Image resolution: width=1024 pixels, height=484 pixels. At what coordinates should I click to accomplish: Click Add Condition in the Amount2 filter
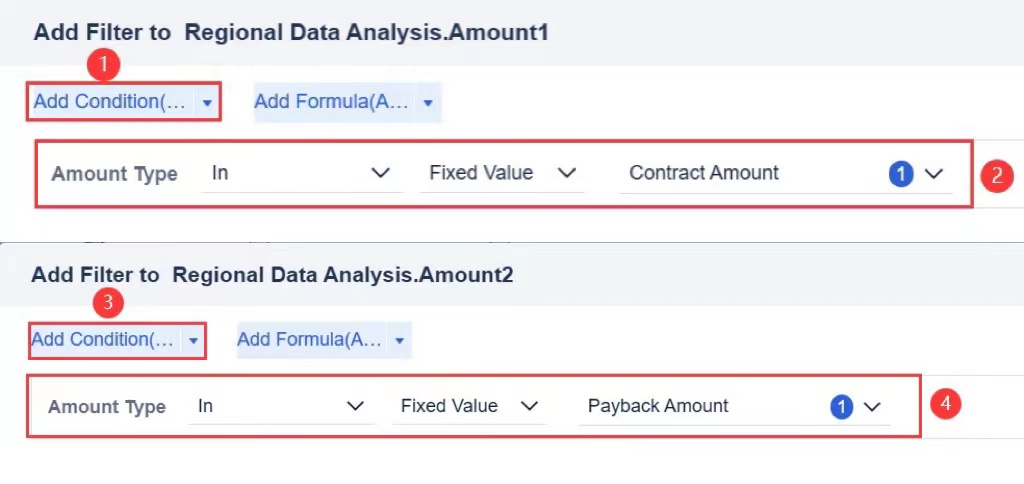(x=103, y=340)
